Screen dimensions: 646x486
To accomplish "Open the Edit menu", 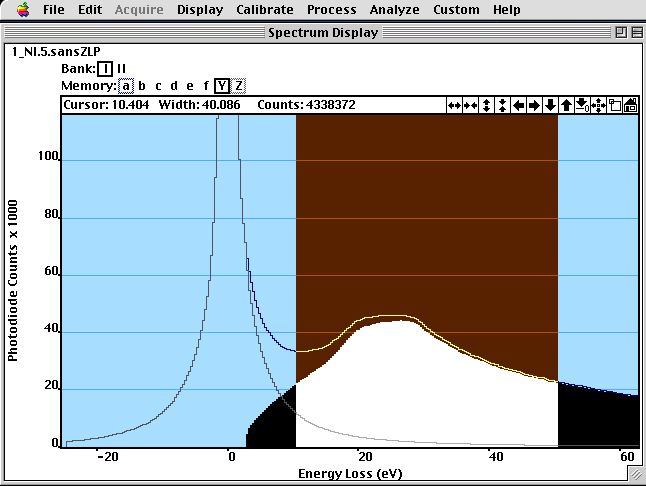I will pyautogui.click(x=90, y=9).
